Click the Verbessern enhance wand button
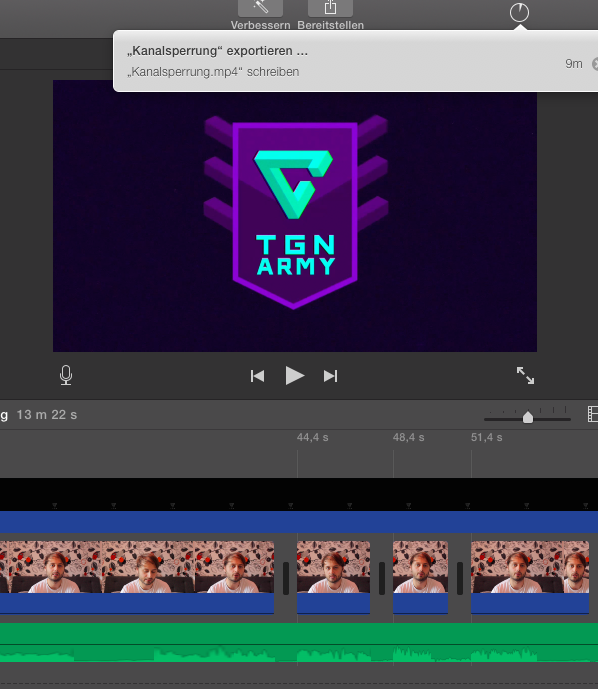This screenshot has height=689, width=598. pos(260,8)
